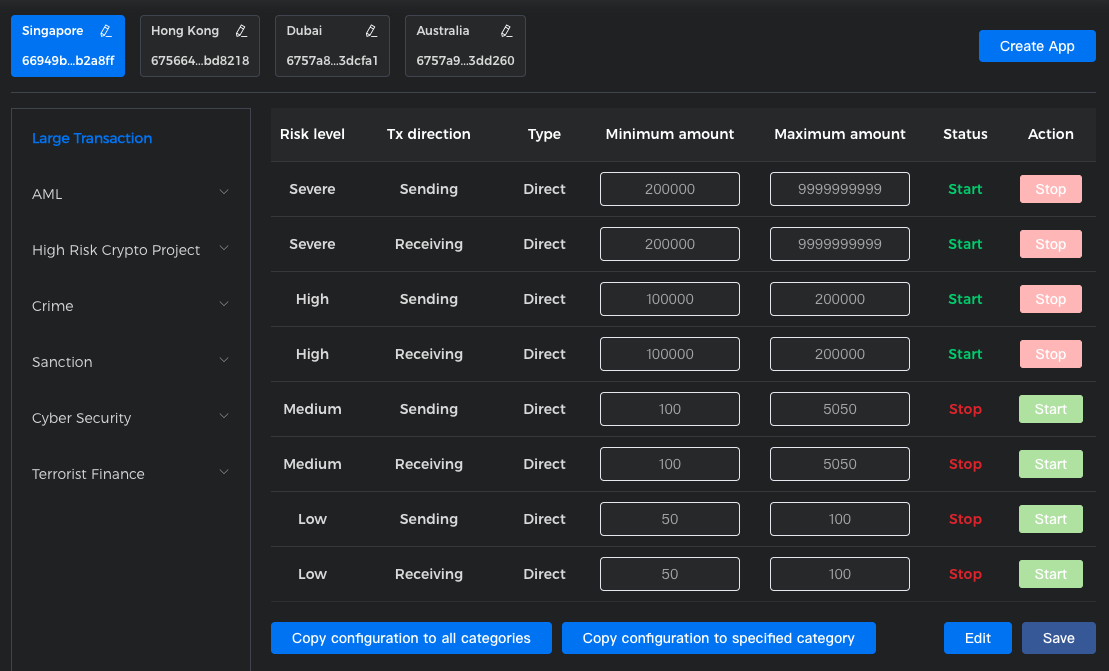
Task: Click maximum amount field for High Receiving
Action: tap(840, 354)
